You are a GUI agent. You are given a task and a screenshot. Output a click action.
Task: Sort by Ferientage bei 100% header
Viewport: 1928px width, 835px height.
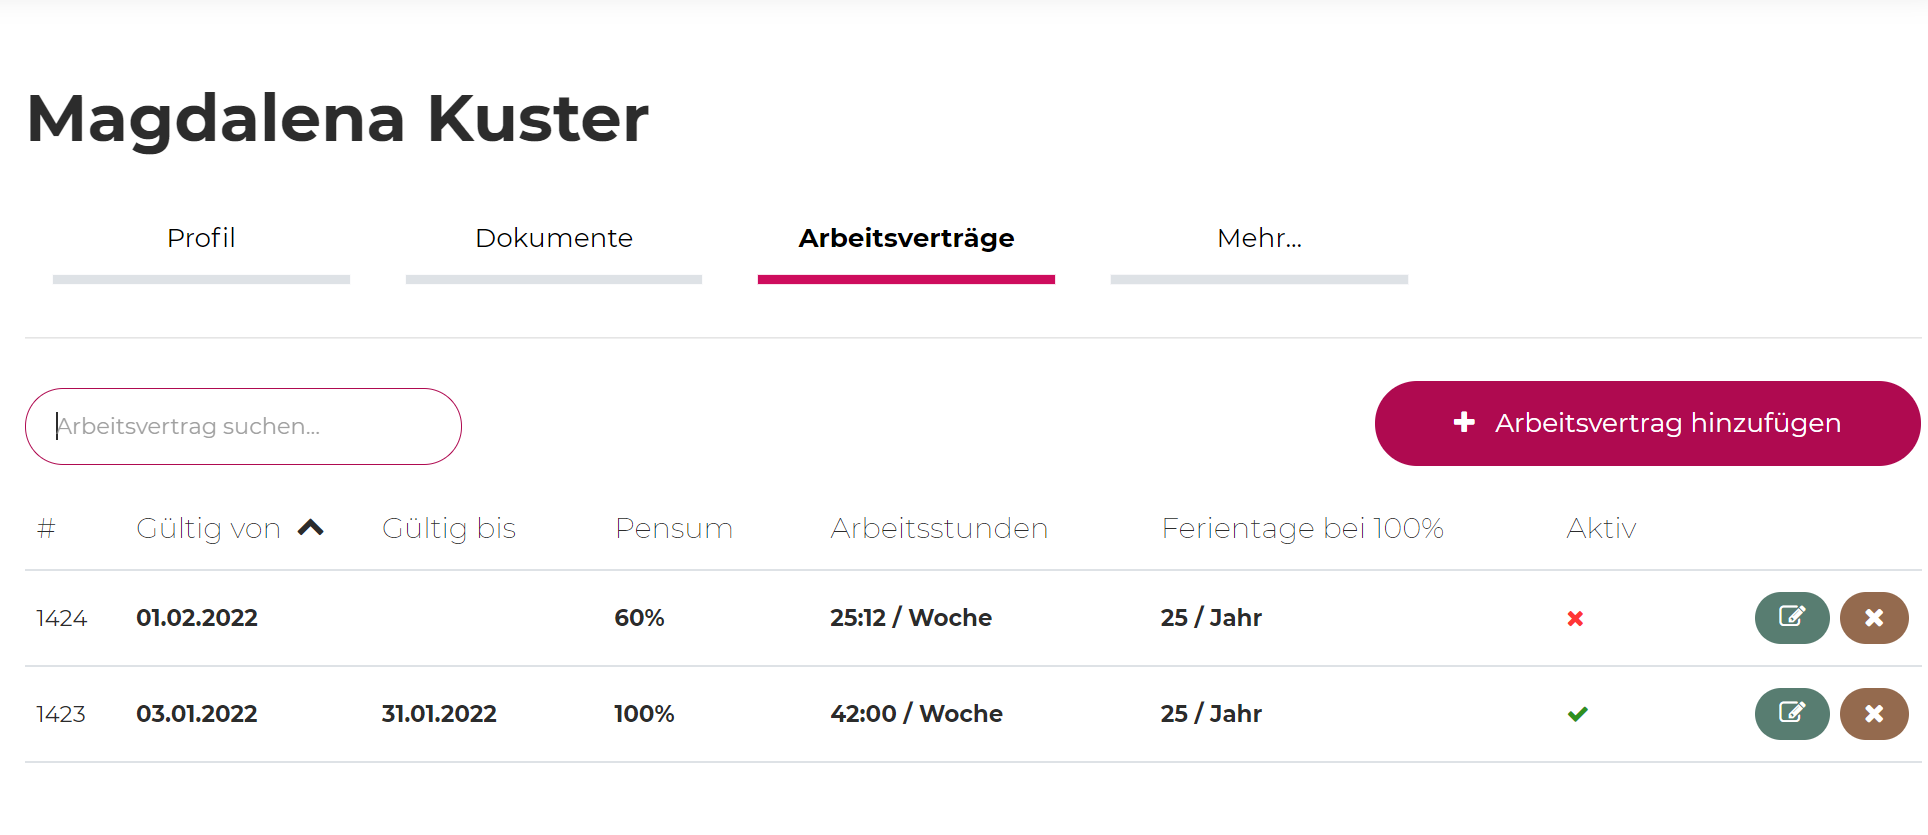click(1302, 528)
